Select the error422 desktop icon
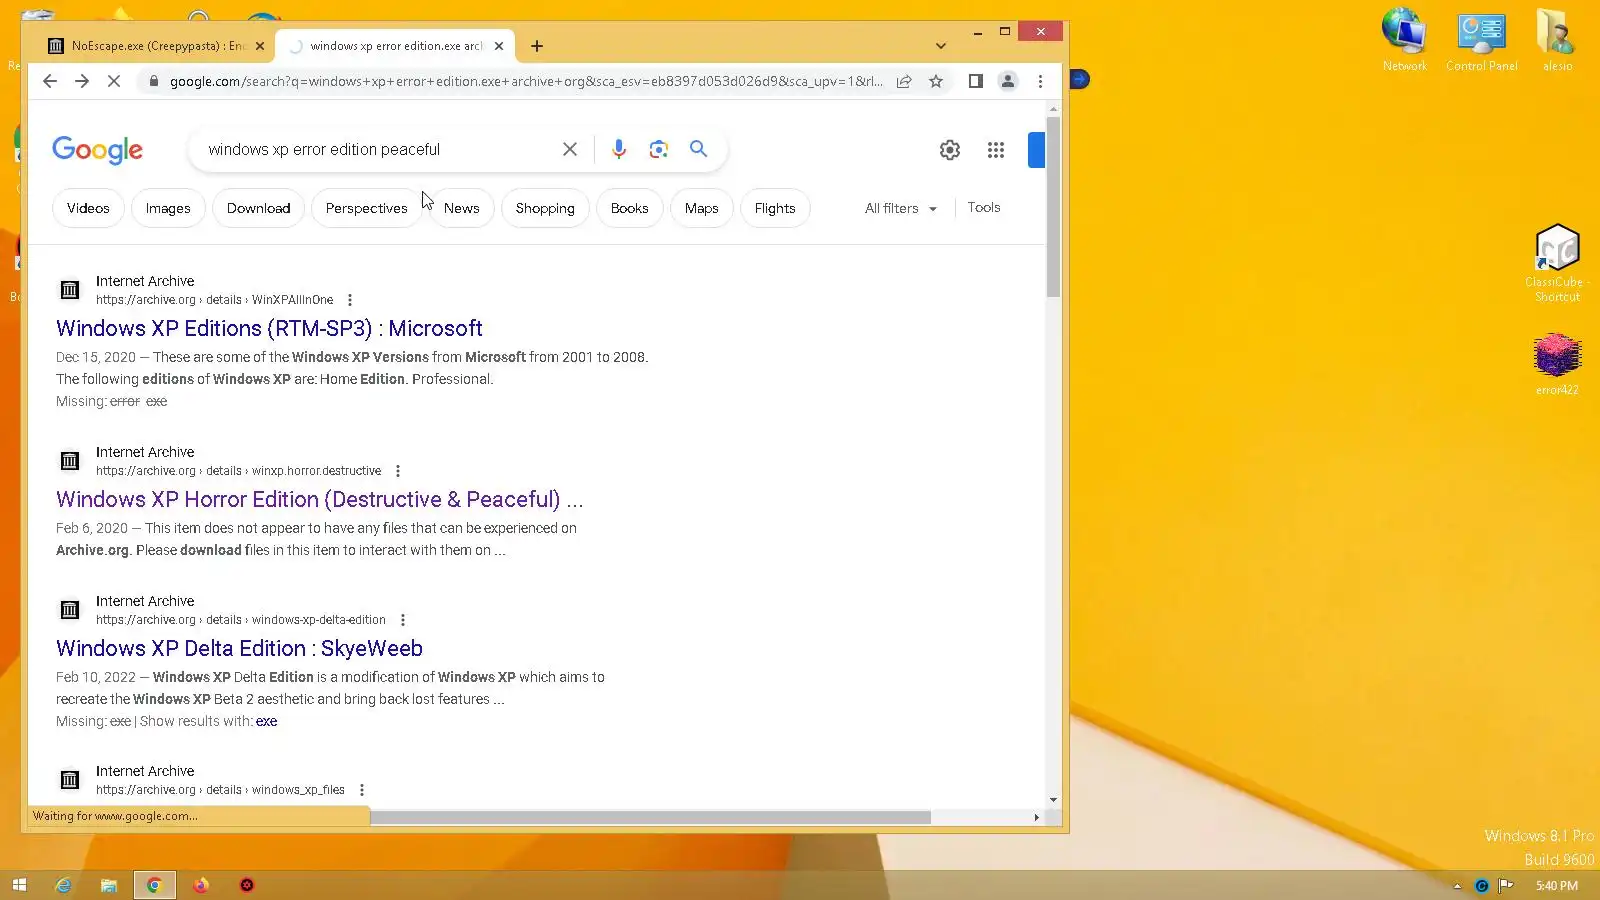This screenshot has width=1600, height=900. (1557, 365)
